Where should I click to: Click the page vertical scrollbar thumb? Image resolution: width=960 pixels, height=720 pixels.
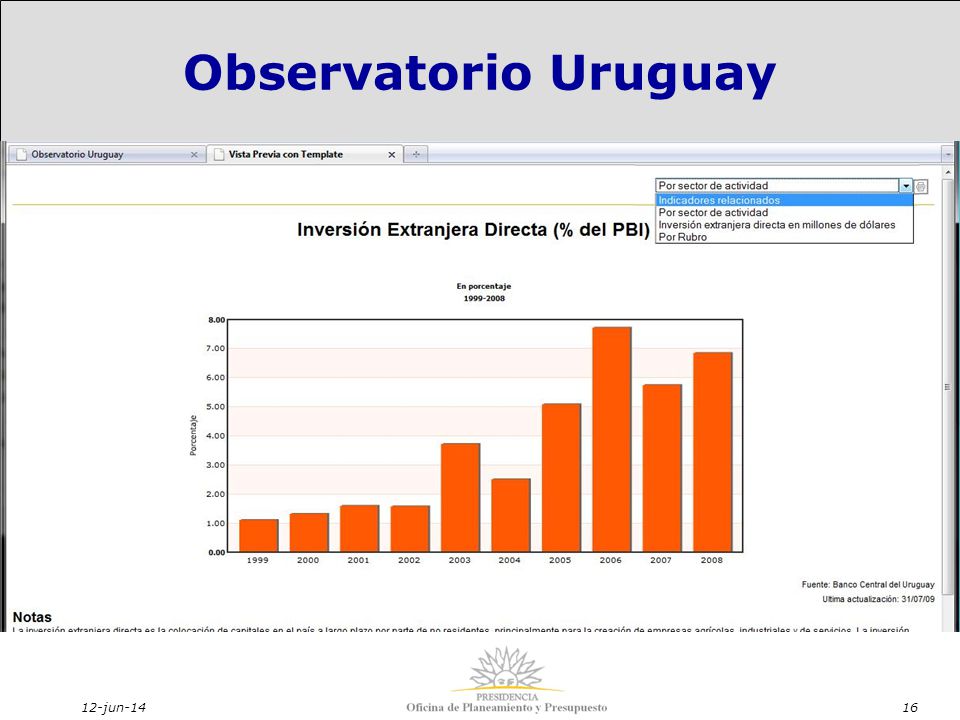[x=947, y=387]
